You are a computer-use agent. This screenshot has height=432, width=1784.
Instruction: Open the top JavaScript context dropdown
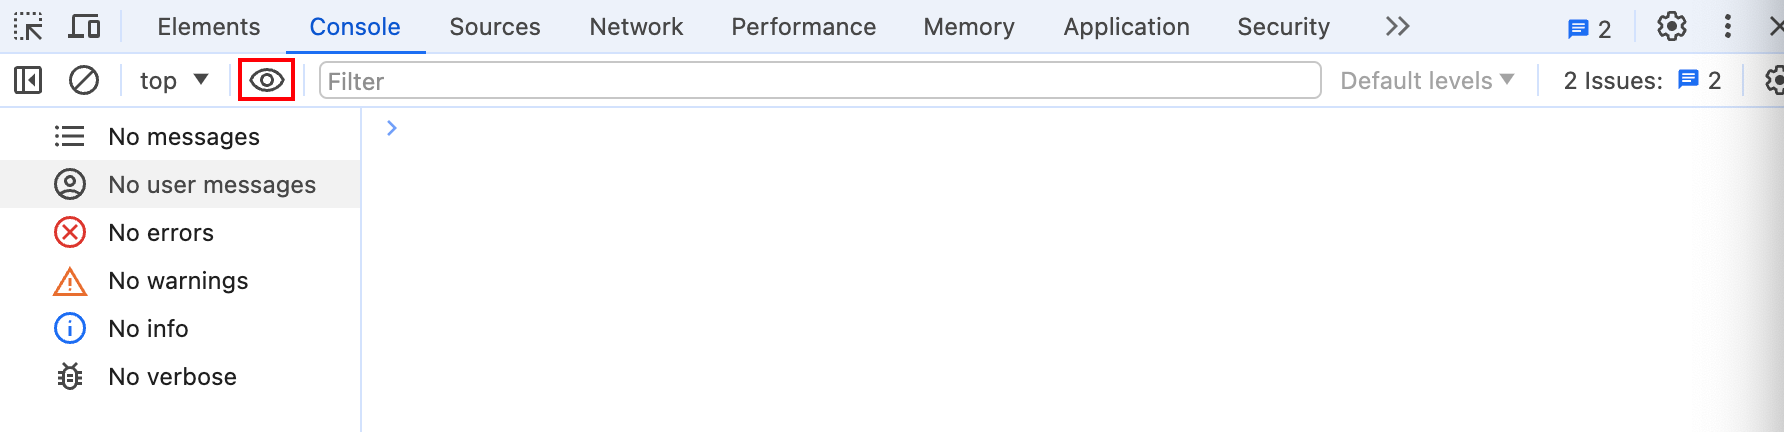click(x=174, y=80)
